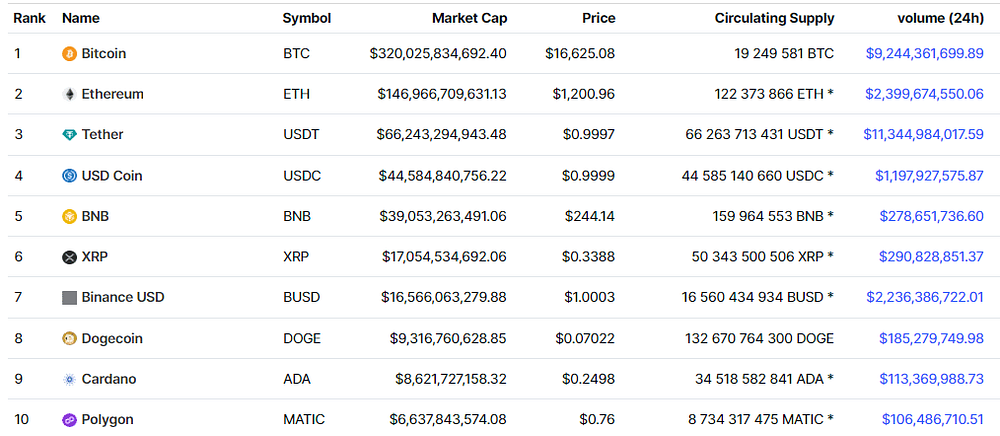Viewport: 1000px width, 436px height.
Task: Open the Ethereum name link
Action: (112, 94)
